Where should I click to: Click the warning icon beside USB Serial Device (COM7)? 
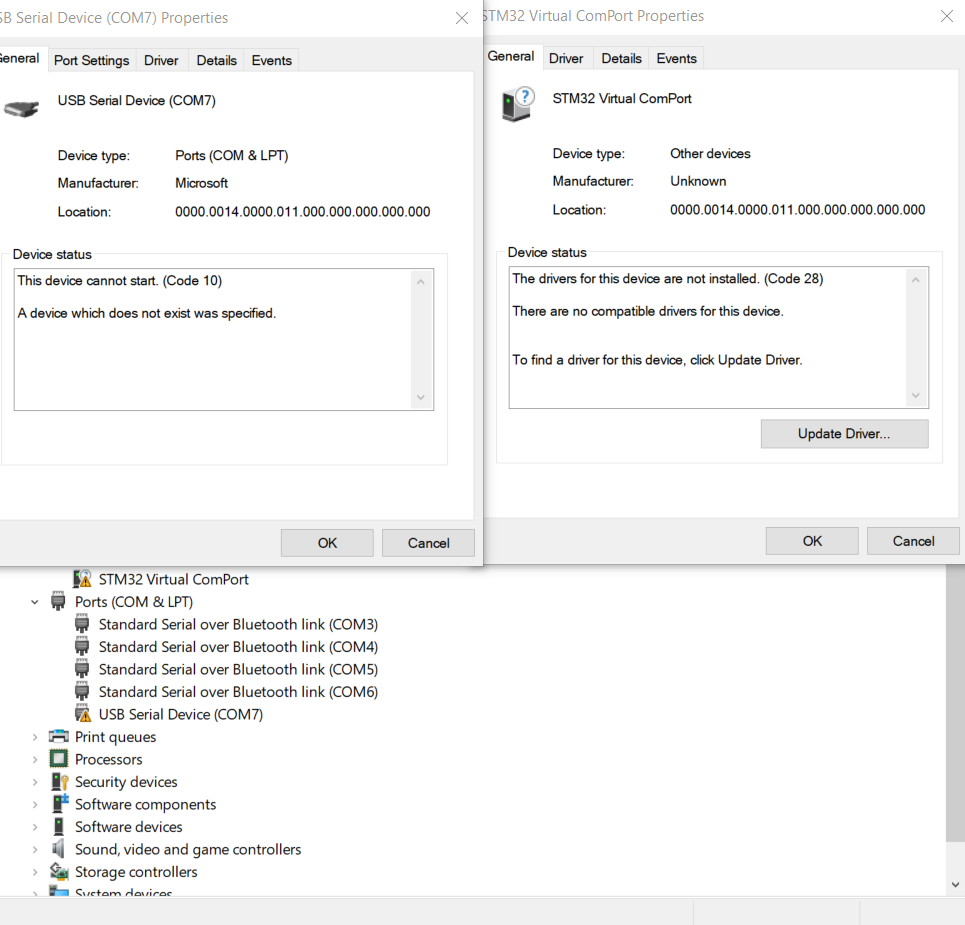82,714
